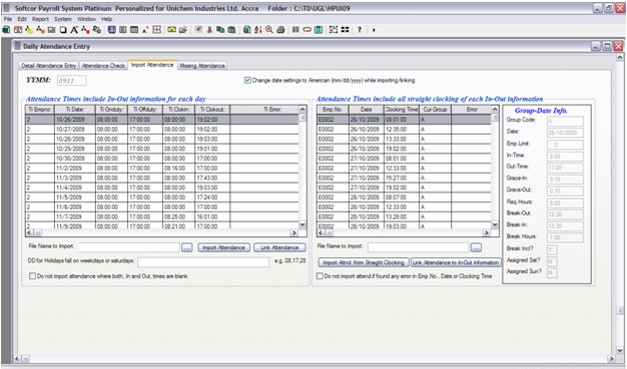Switch to Missing Attendance tab
Image resolution: width=627 pixels, height=369 pixels.
click(202, 66)
